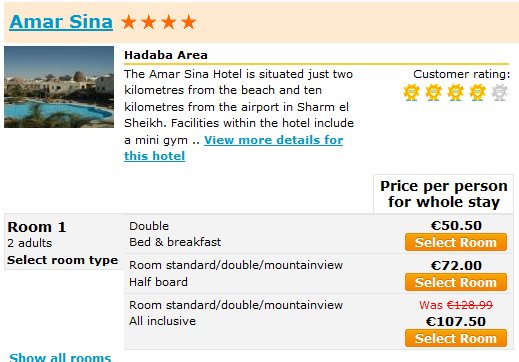
Task: Click the fourth orange hotel star
Action: click(189, 22)
